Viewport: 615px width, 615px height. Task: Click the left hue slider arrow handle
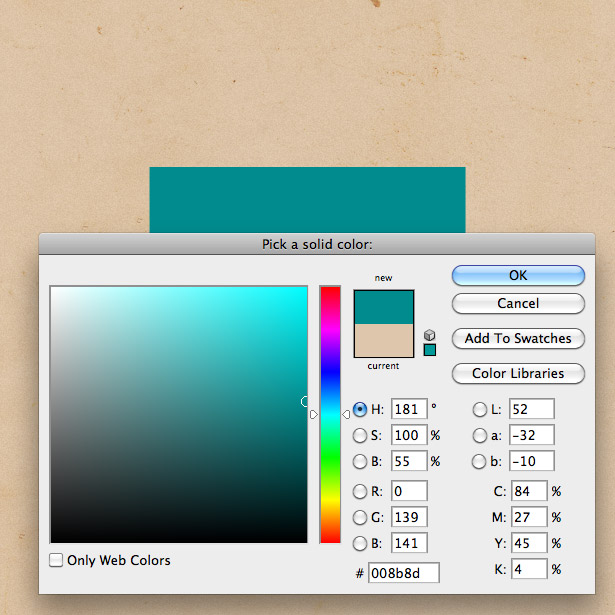[313, 415]
